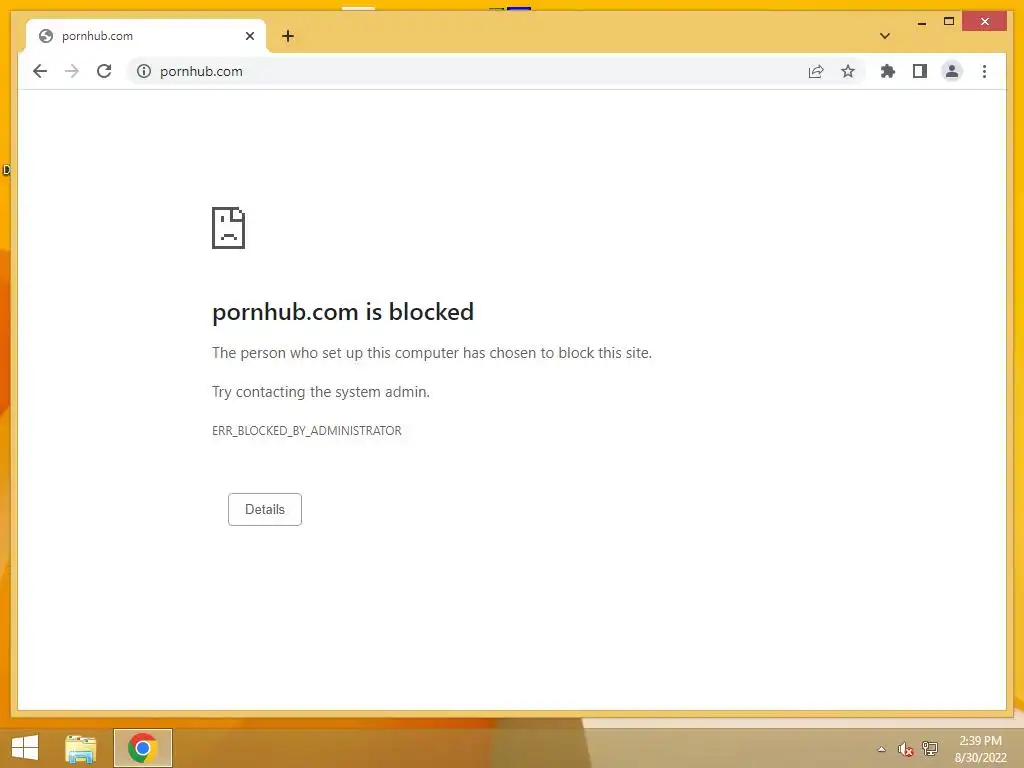Close the Chrome window

(x=985, y=22)
